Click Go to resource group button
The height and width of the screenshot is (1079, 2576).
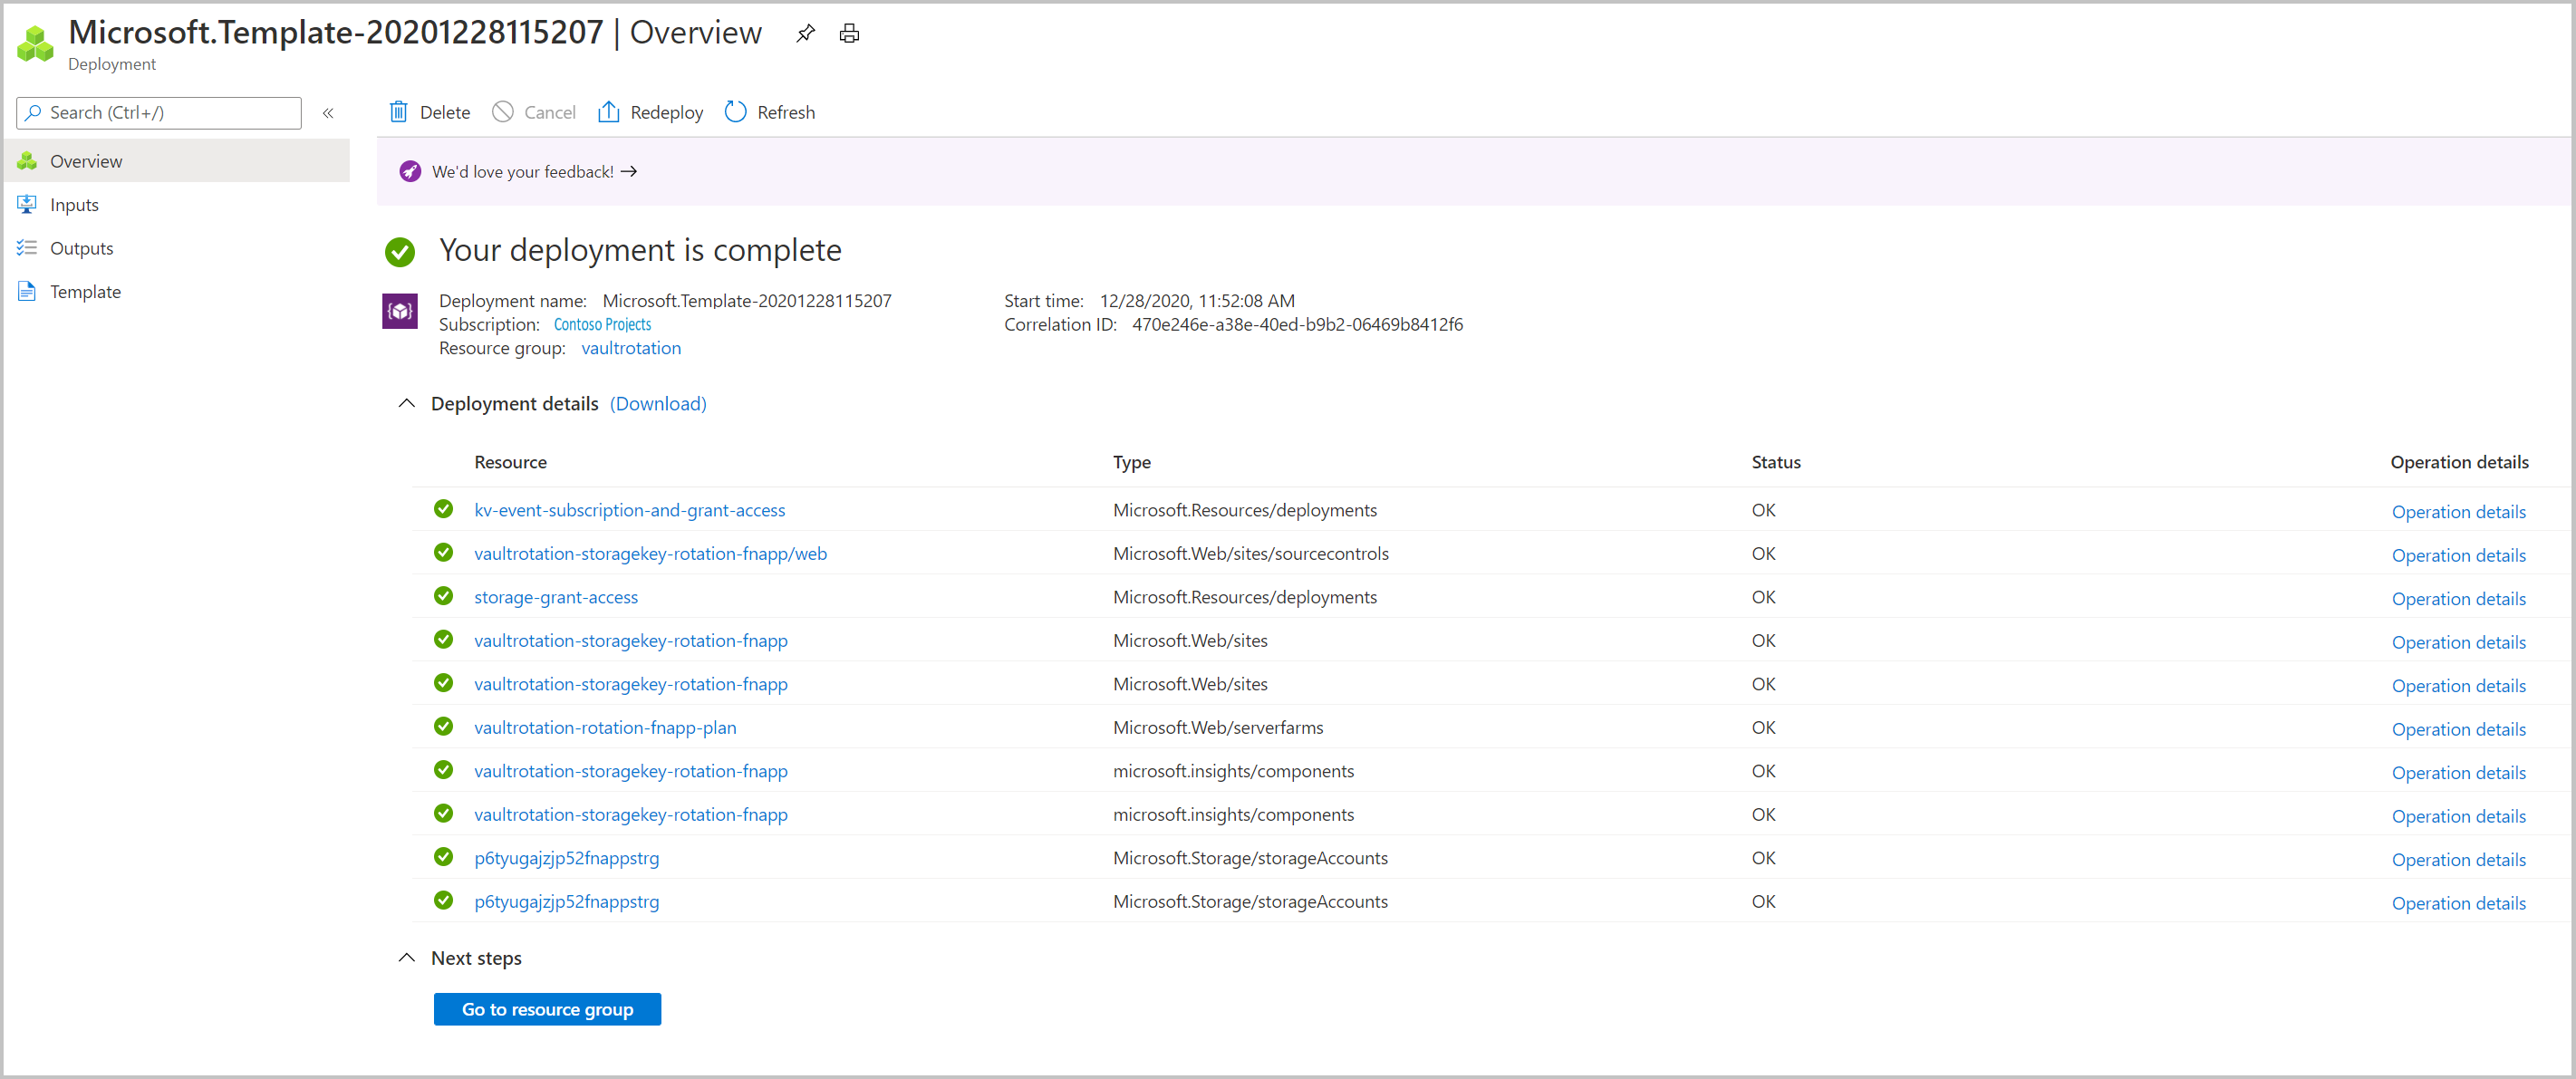(x=547, y=1008)
